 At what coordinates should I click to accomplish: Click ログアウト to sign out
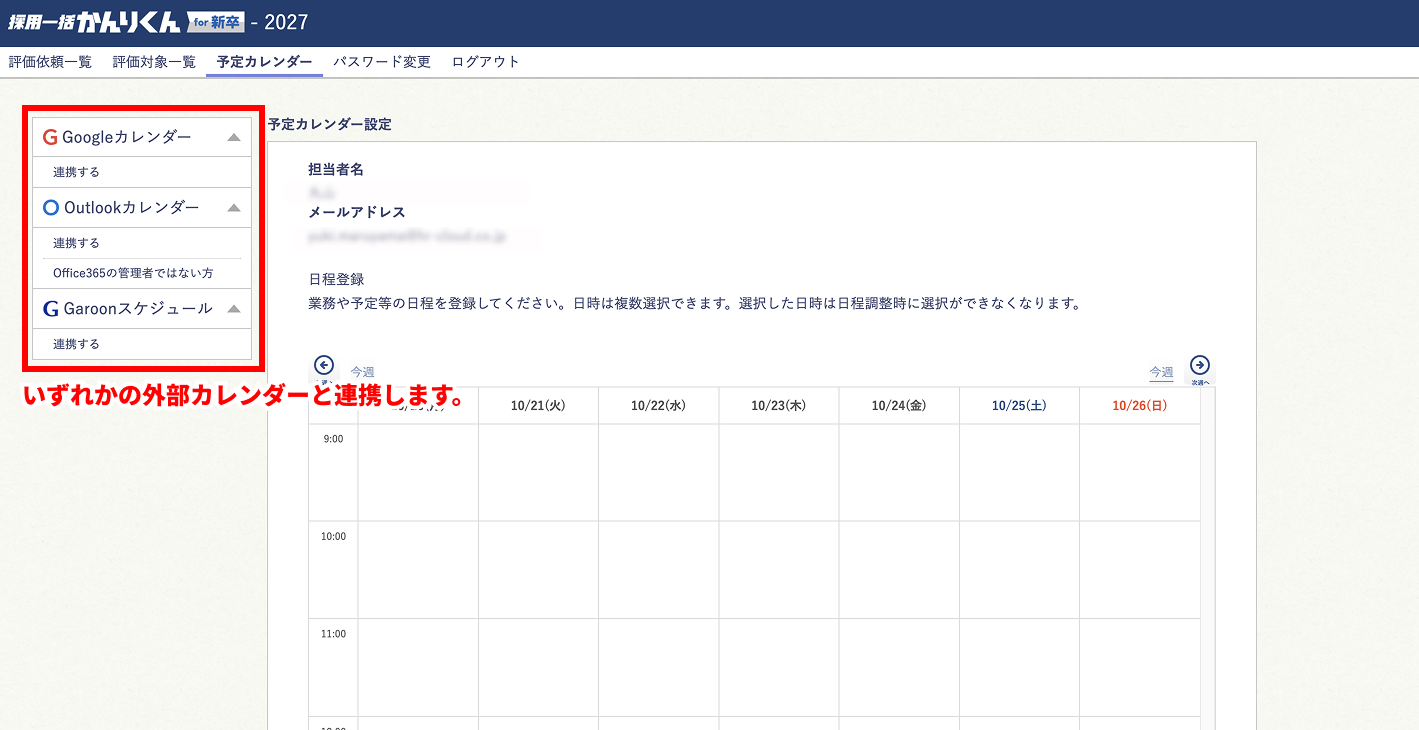(486, 62)
